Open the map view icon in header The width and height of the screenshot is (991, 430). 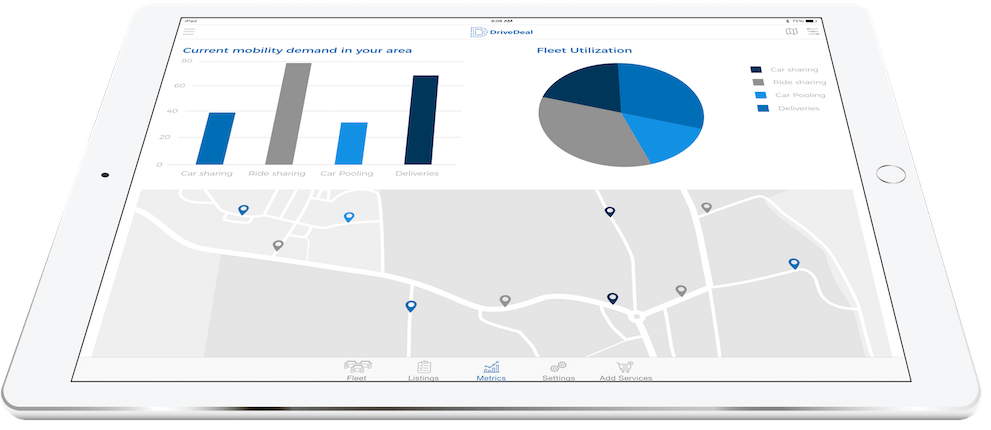tap(791, 32)
